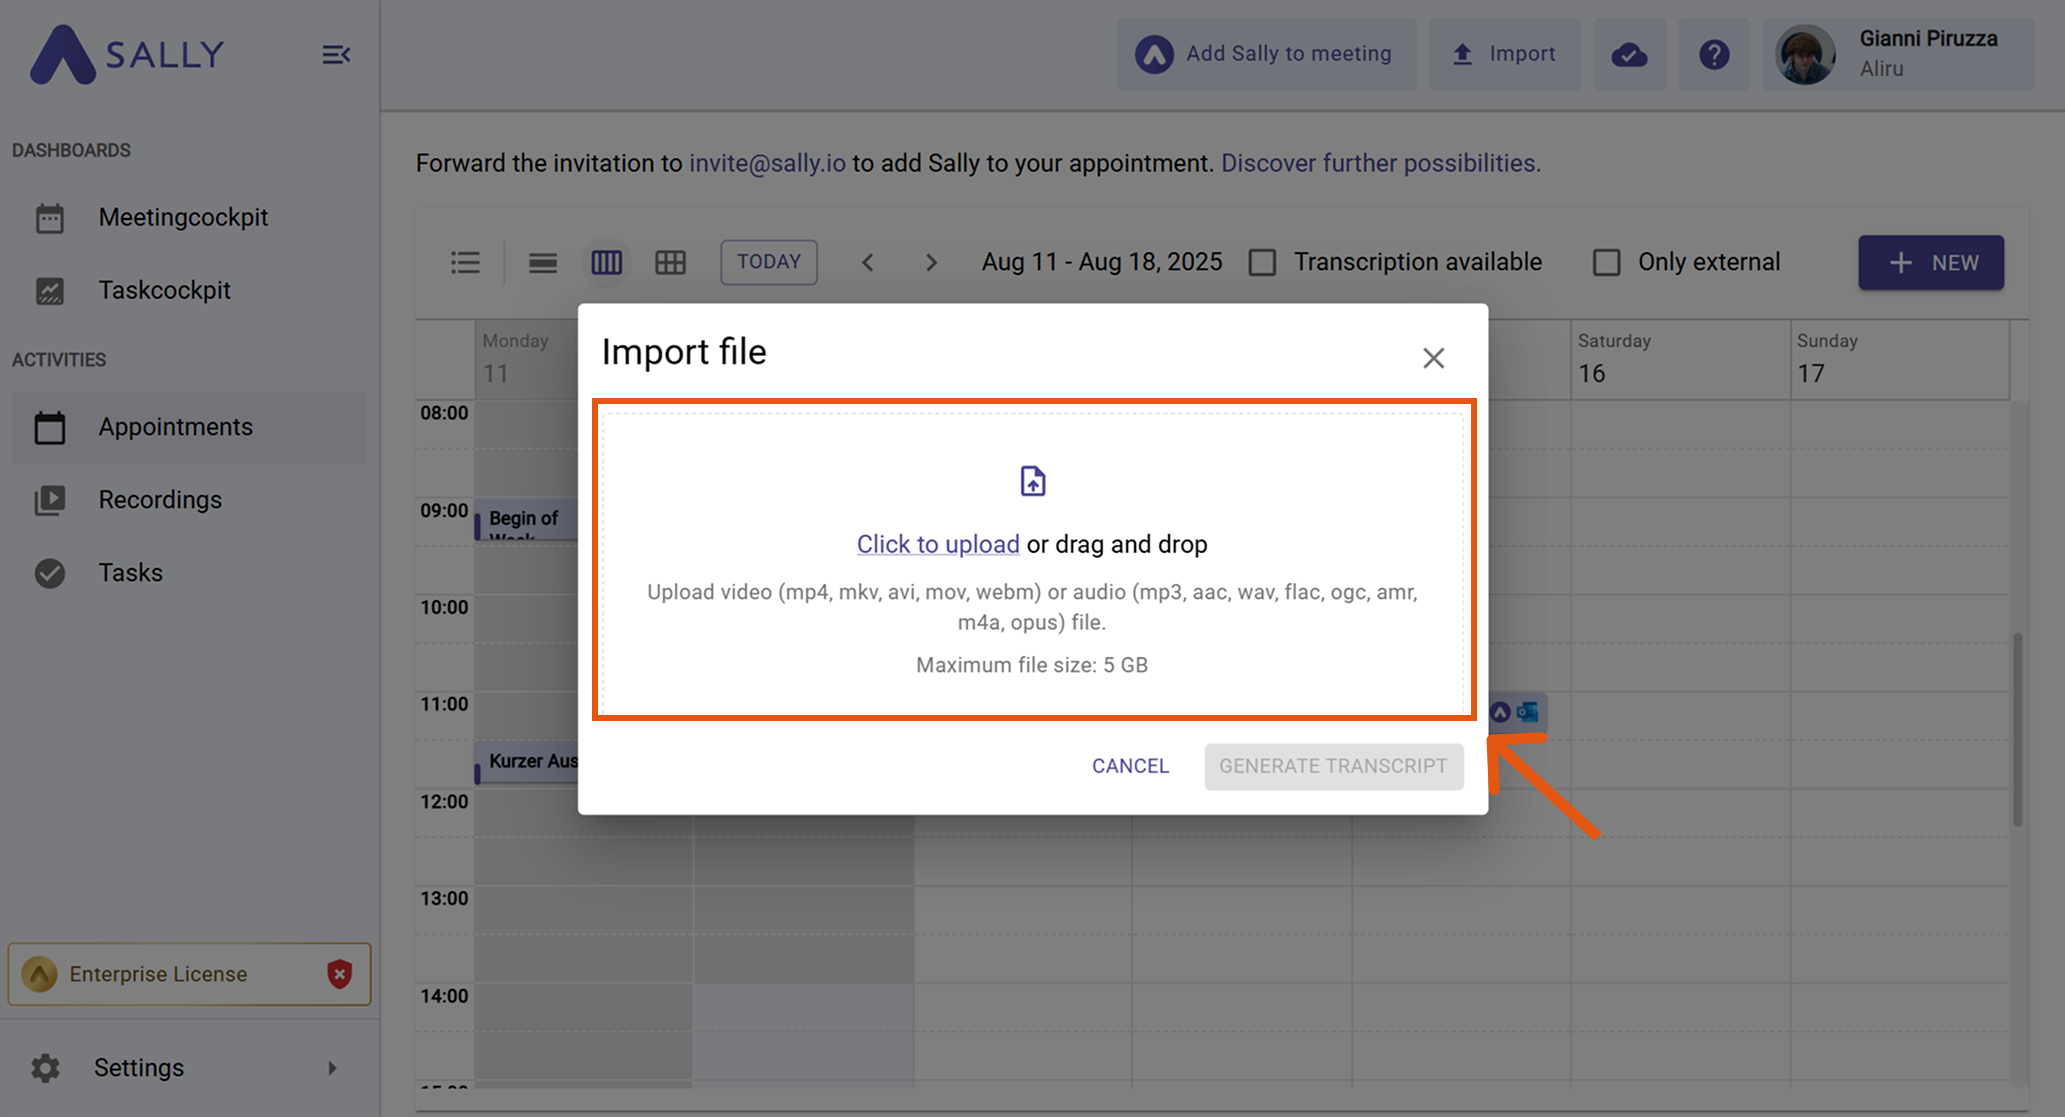Toggle Transcription available checkbox

[x=1263, y=262]
